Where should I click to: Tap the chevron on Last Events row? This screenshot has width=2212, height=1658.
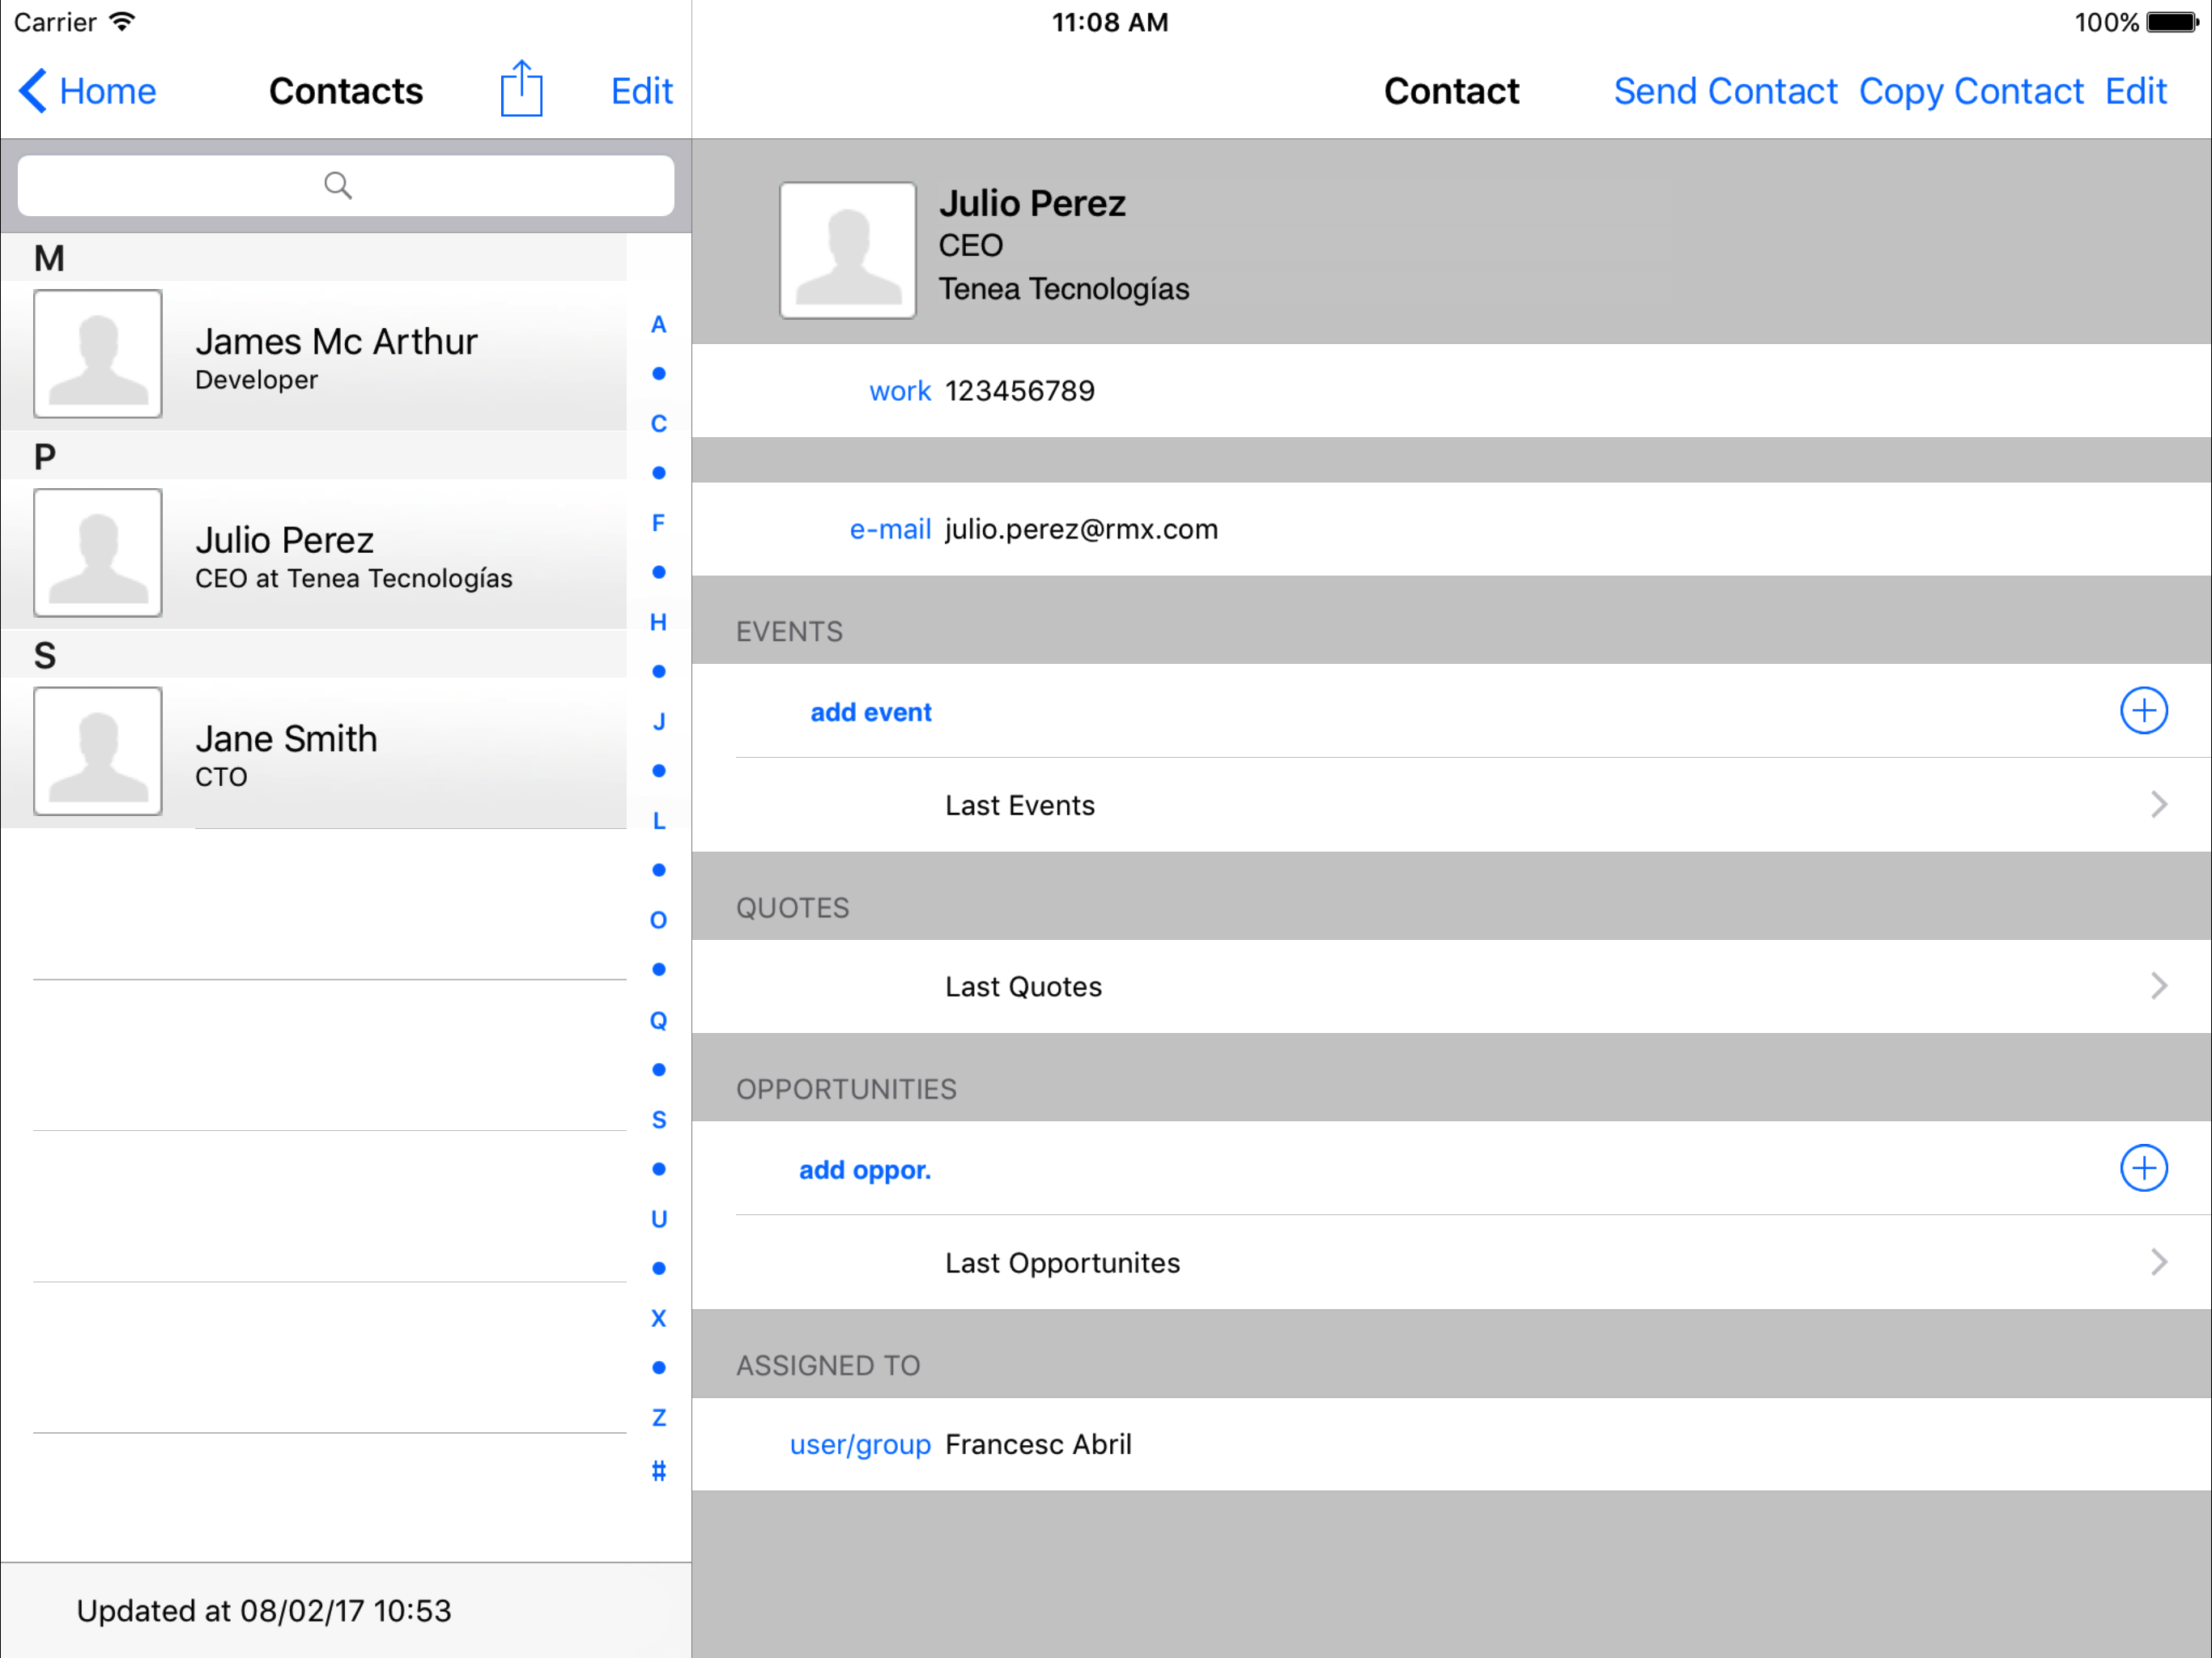(x=2160, y=805)
